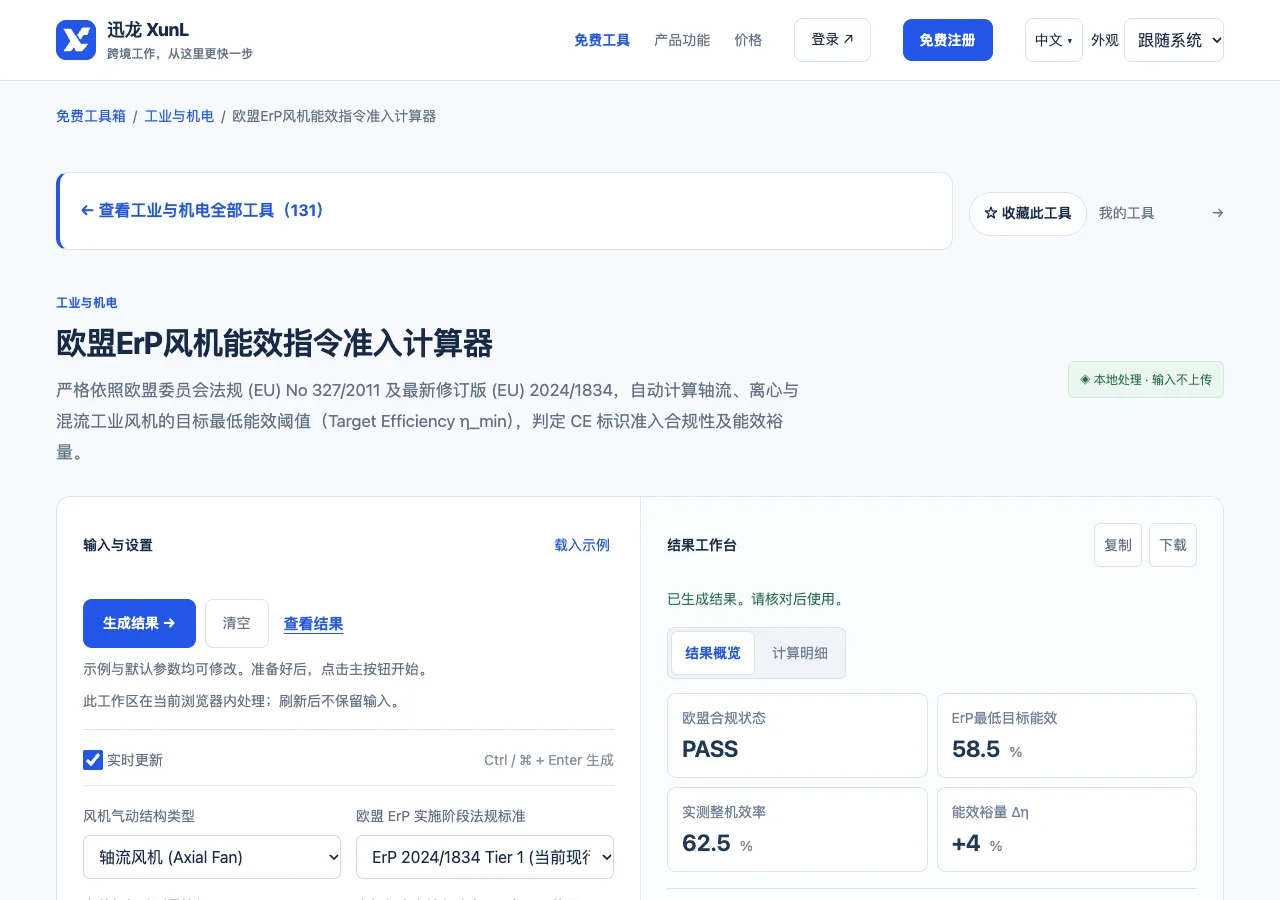This screenshot has height=900, width=1280.
Task: Toggle the 实时更新 checkbox
Action: tap(93, 760)
